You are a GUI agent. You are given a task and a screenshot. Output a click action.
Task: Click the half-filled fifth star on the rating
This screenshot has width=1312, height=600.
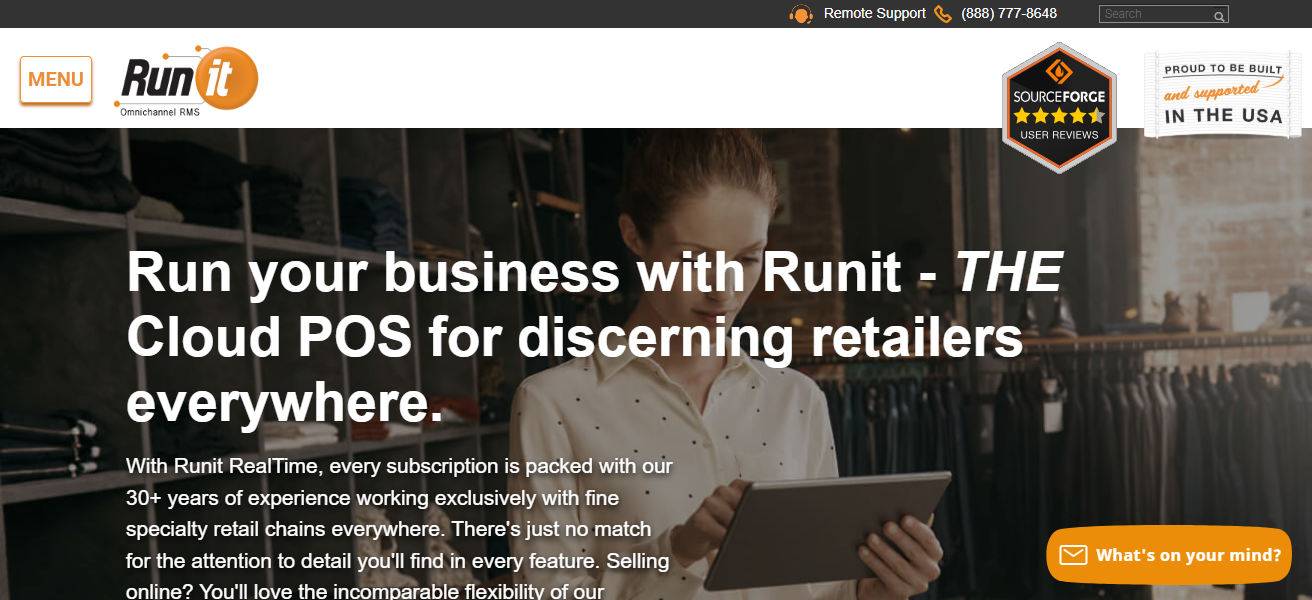click(x=1097, y=113)
